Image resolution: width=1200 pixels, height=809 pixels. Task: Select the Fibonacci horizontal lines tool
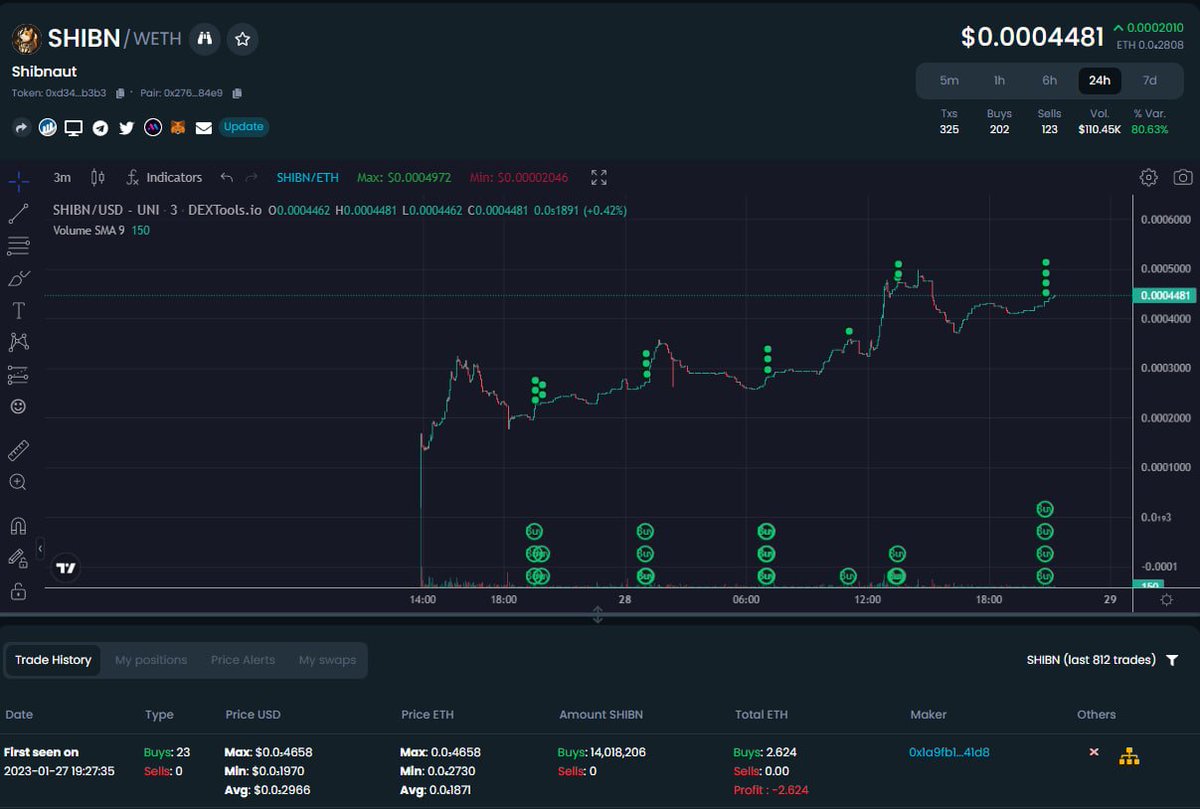point(18,245)
